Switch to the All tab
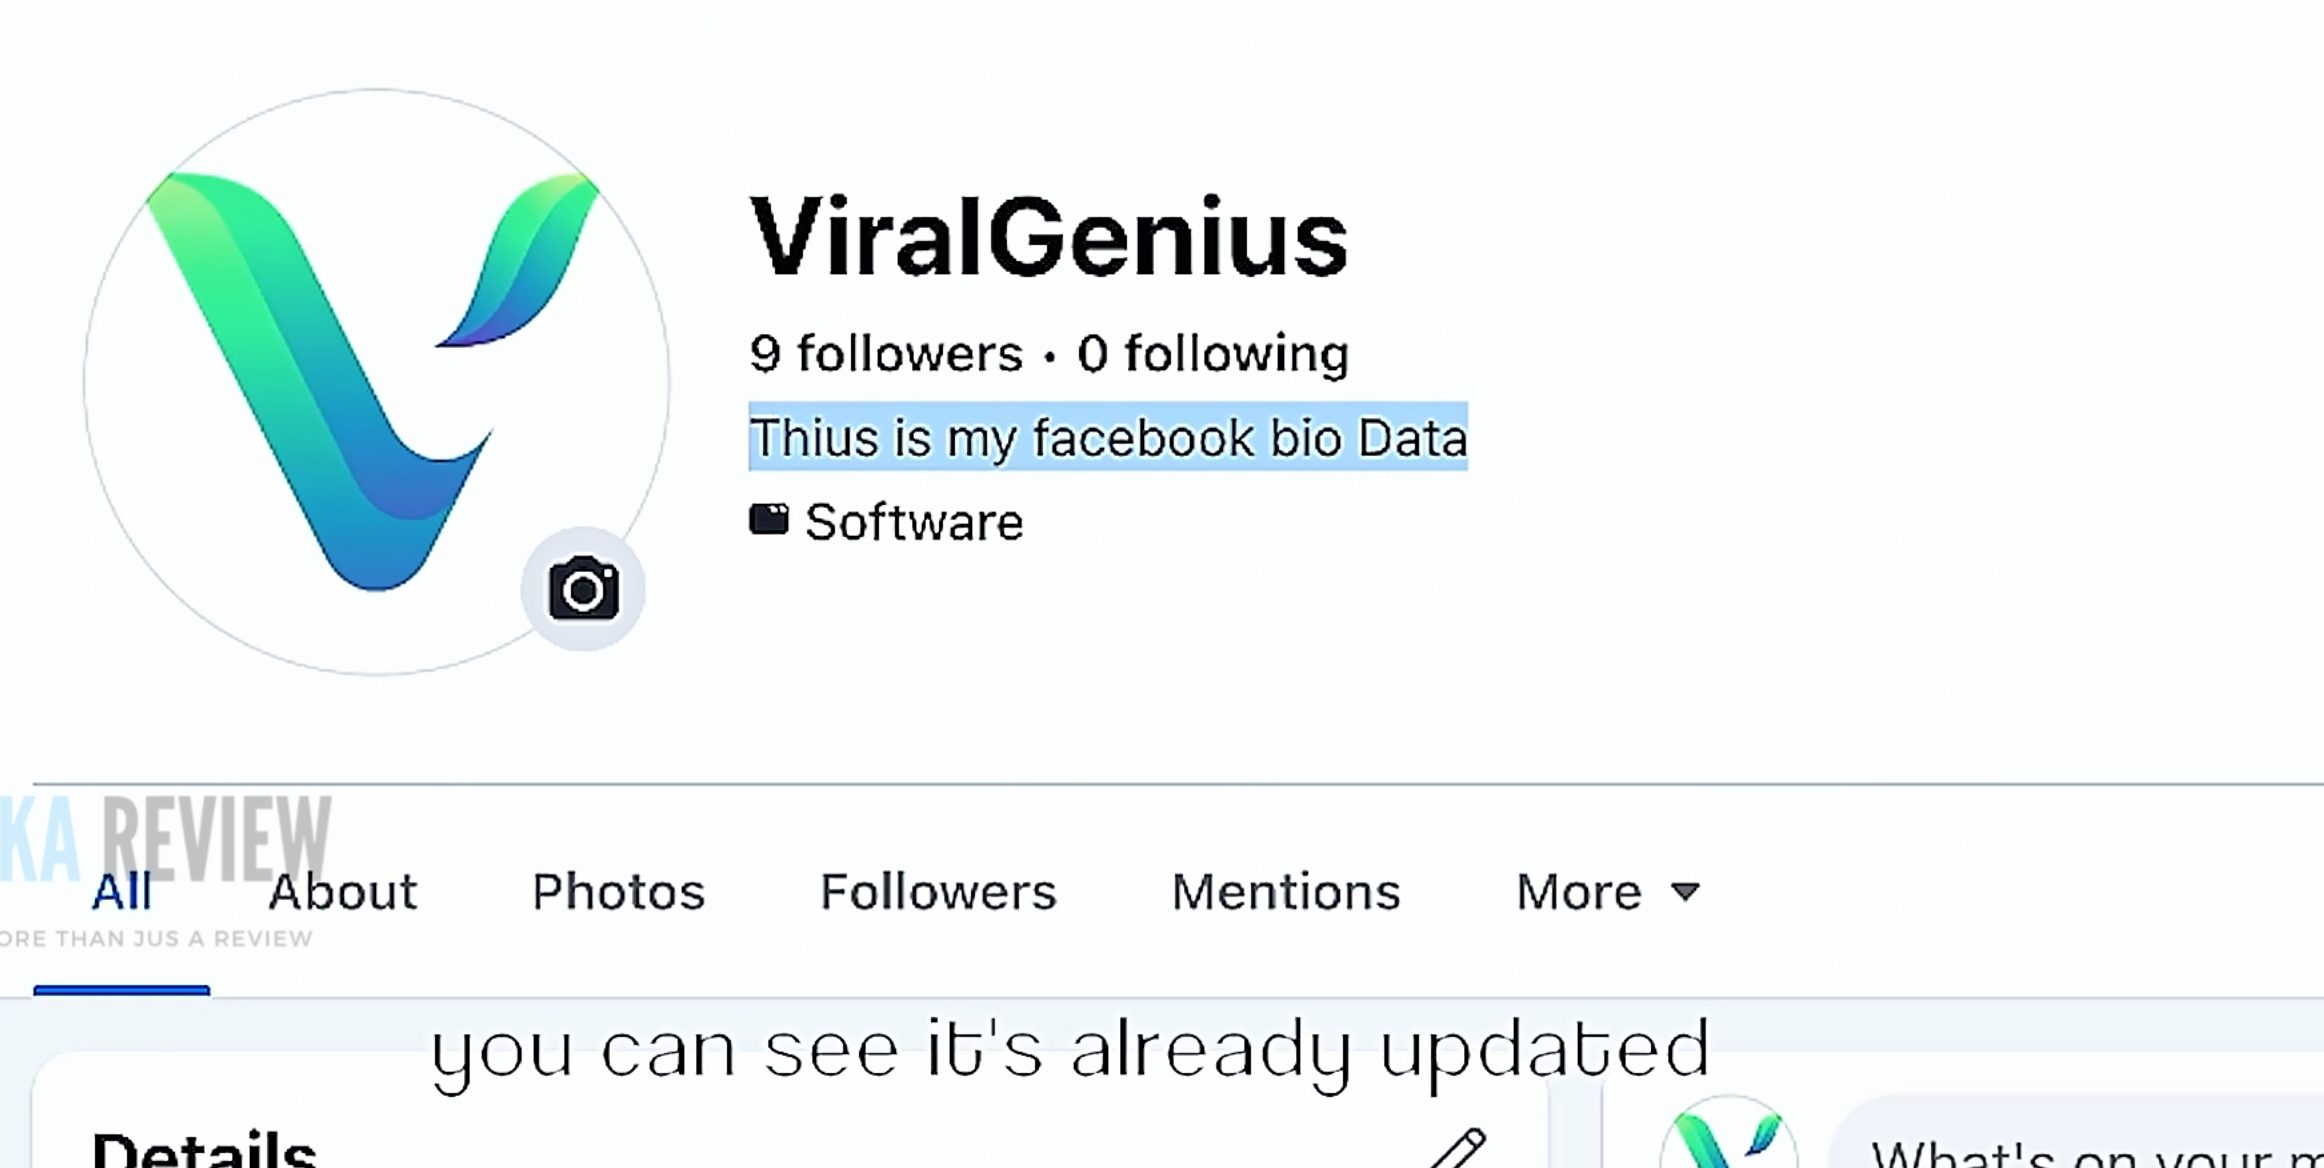 [x=121, y=892]
